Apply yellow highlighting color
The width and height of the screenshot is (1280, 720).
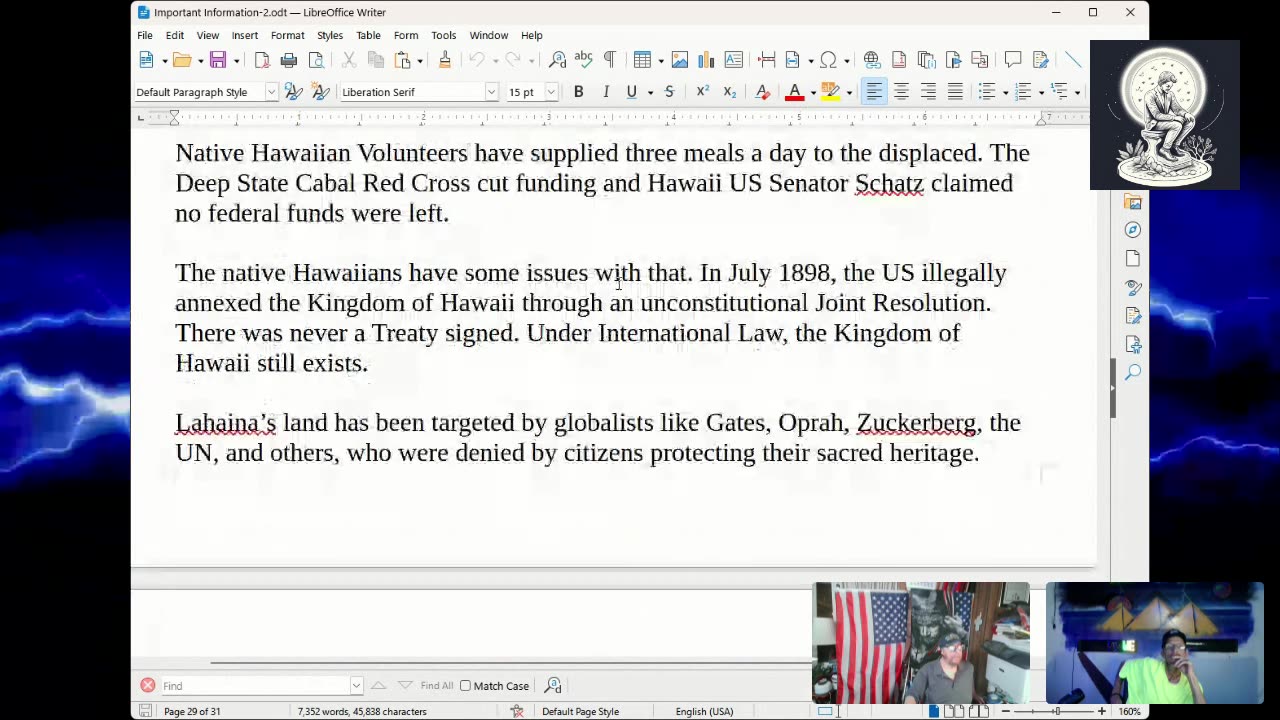coord(830,92)
